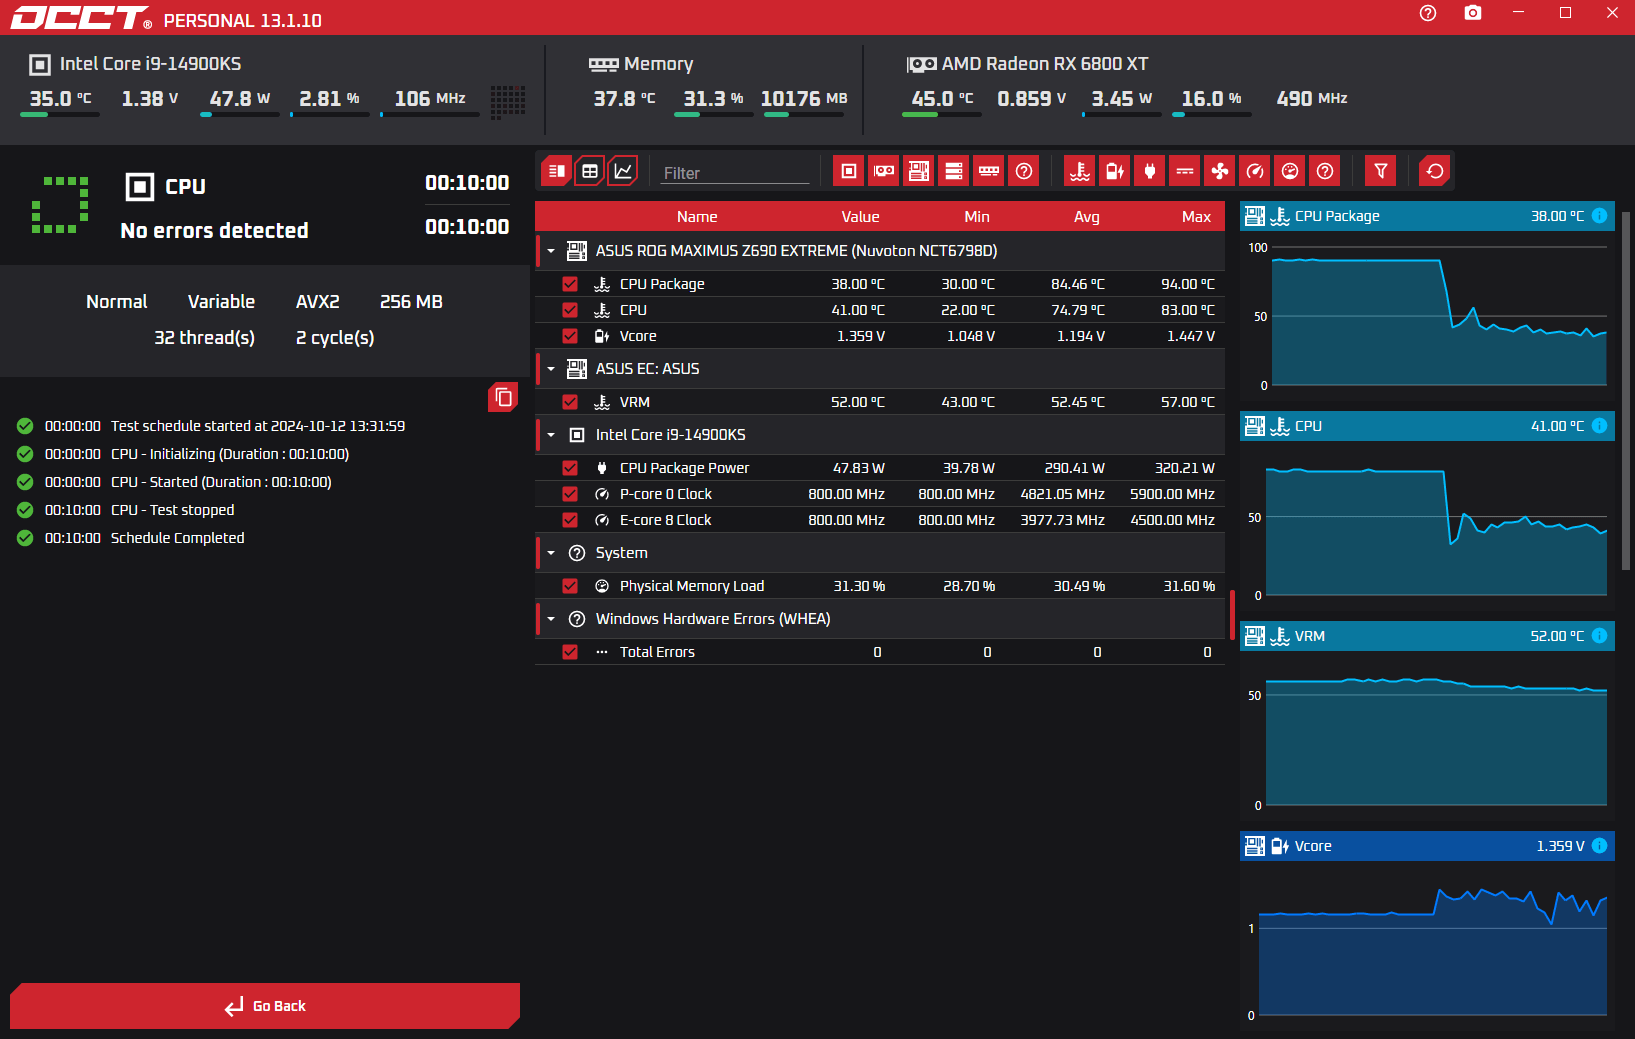
Task: Click the power plug sensor filter icon
Action: coord(1150,171)
